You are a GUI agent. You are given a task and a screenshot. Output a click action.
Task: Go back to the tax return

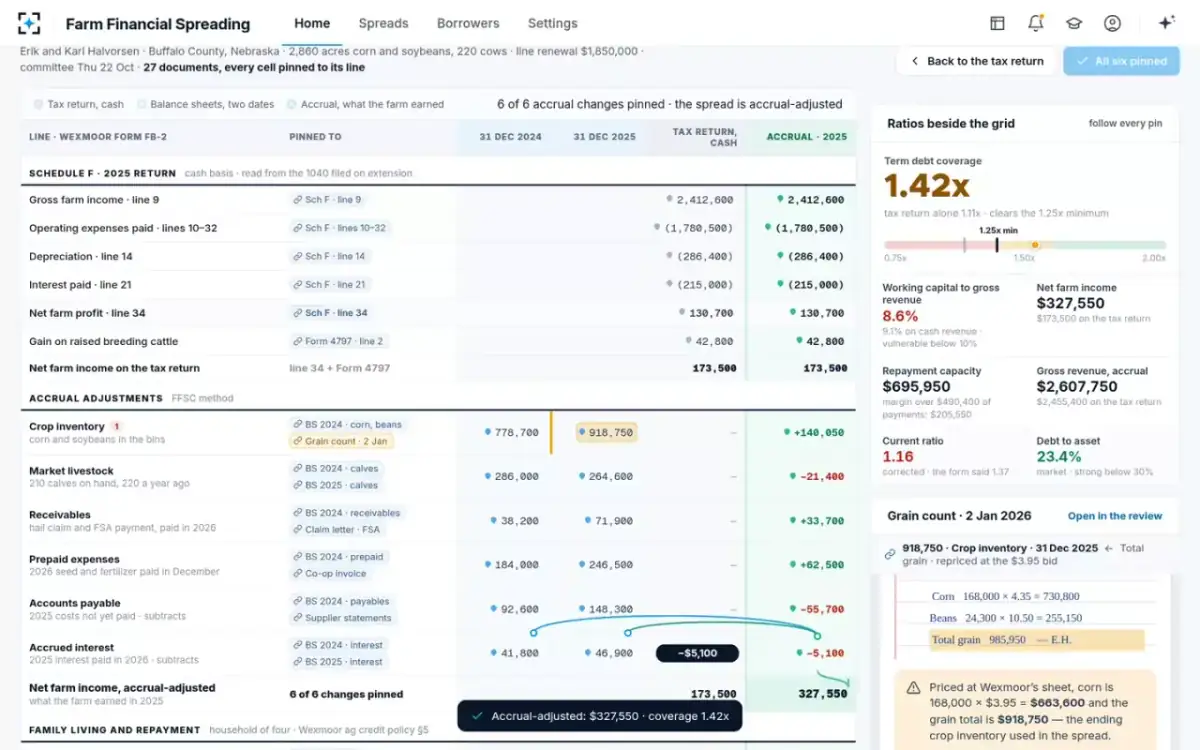click(976, 61)
